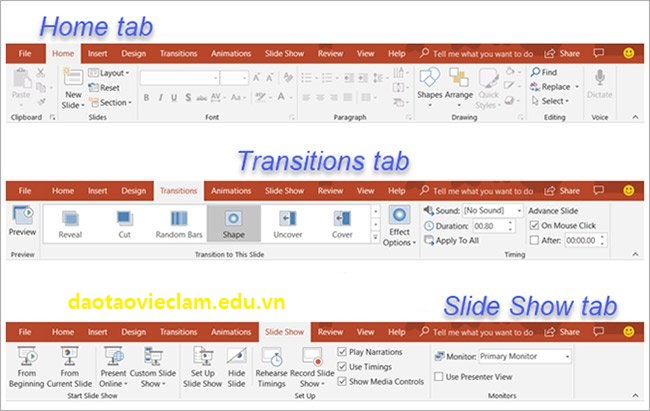650x411 pixels.
Task: Click smiley feedback icon in Home tab ribbon
Action: [x=628, y=53]
